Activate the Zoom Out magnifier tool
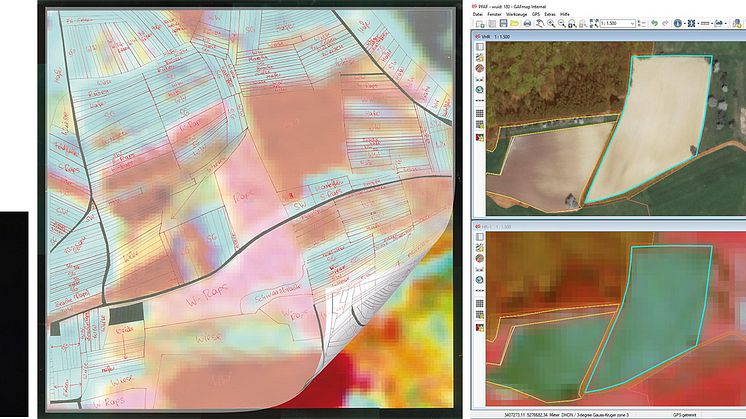 (562, 23)
